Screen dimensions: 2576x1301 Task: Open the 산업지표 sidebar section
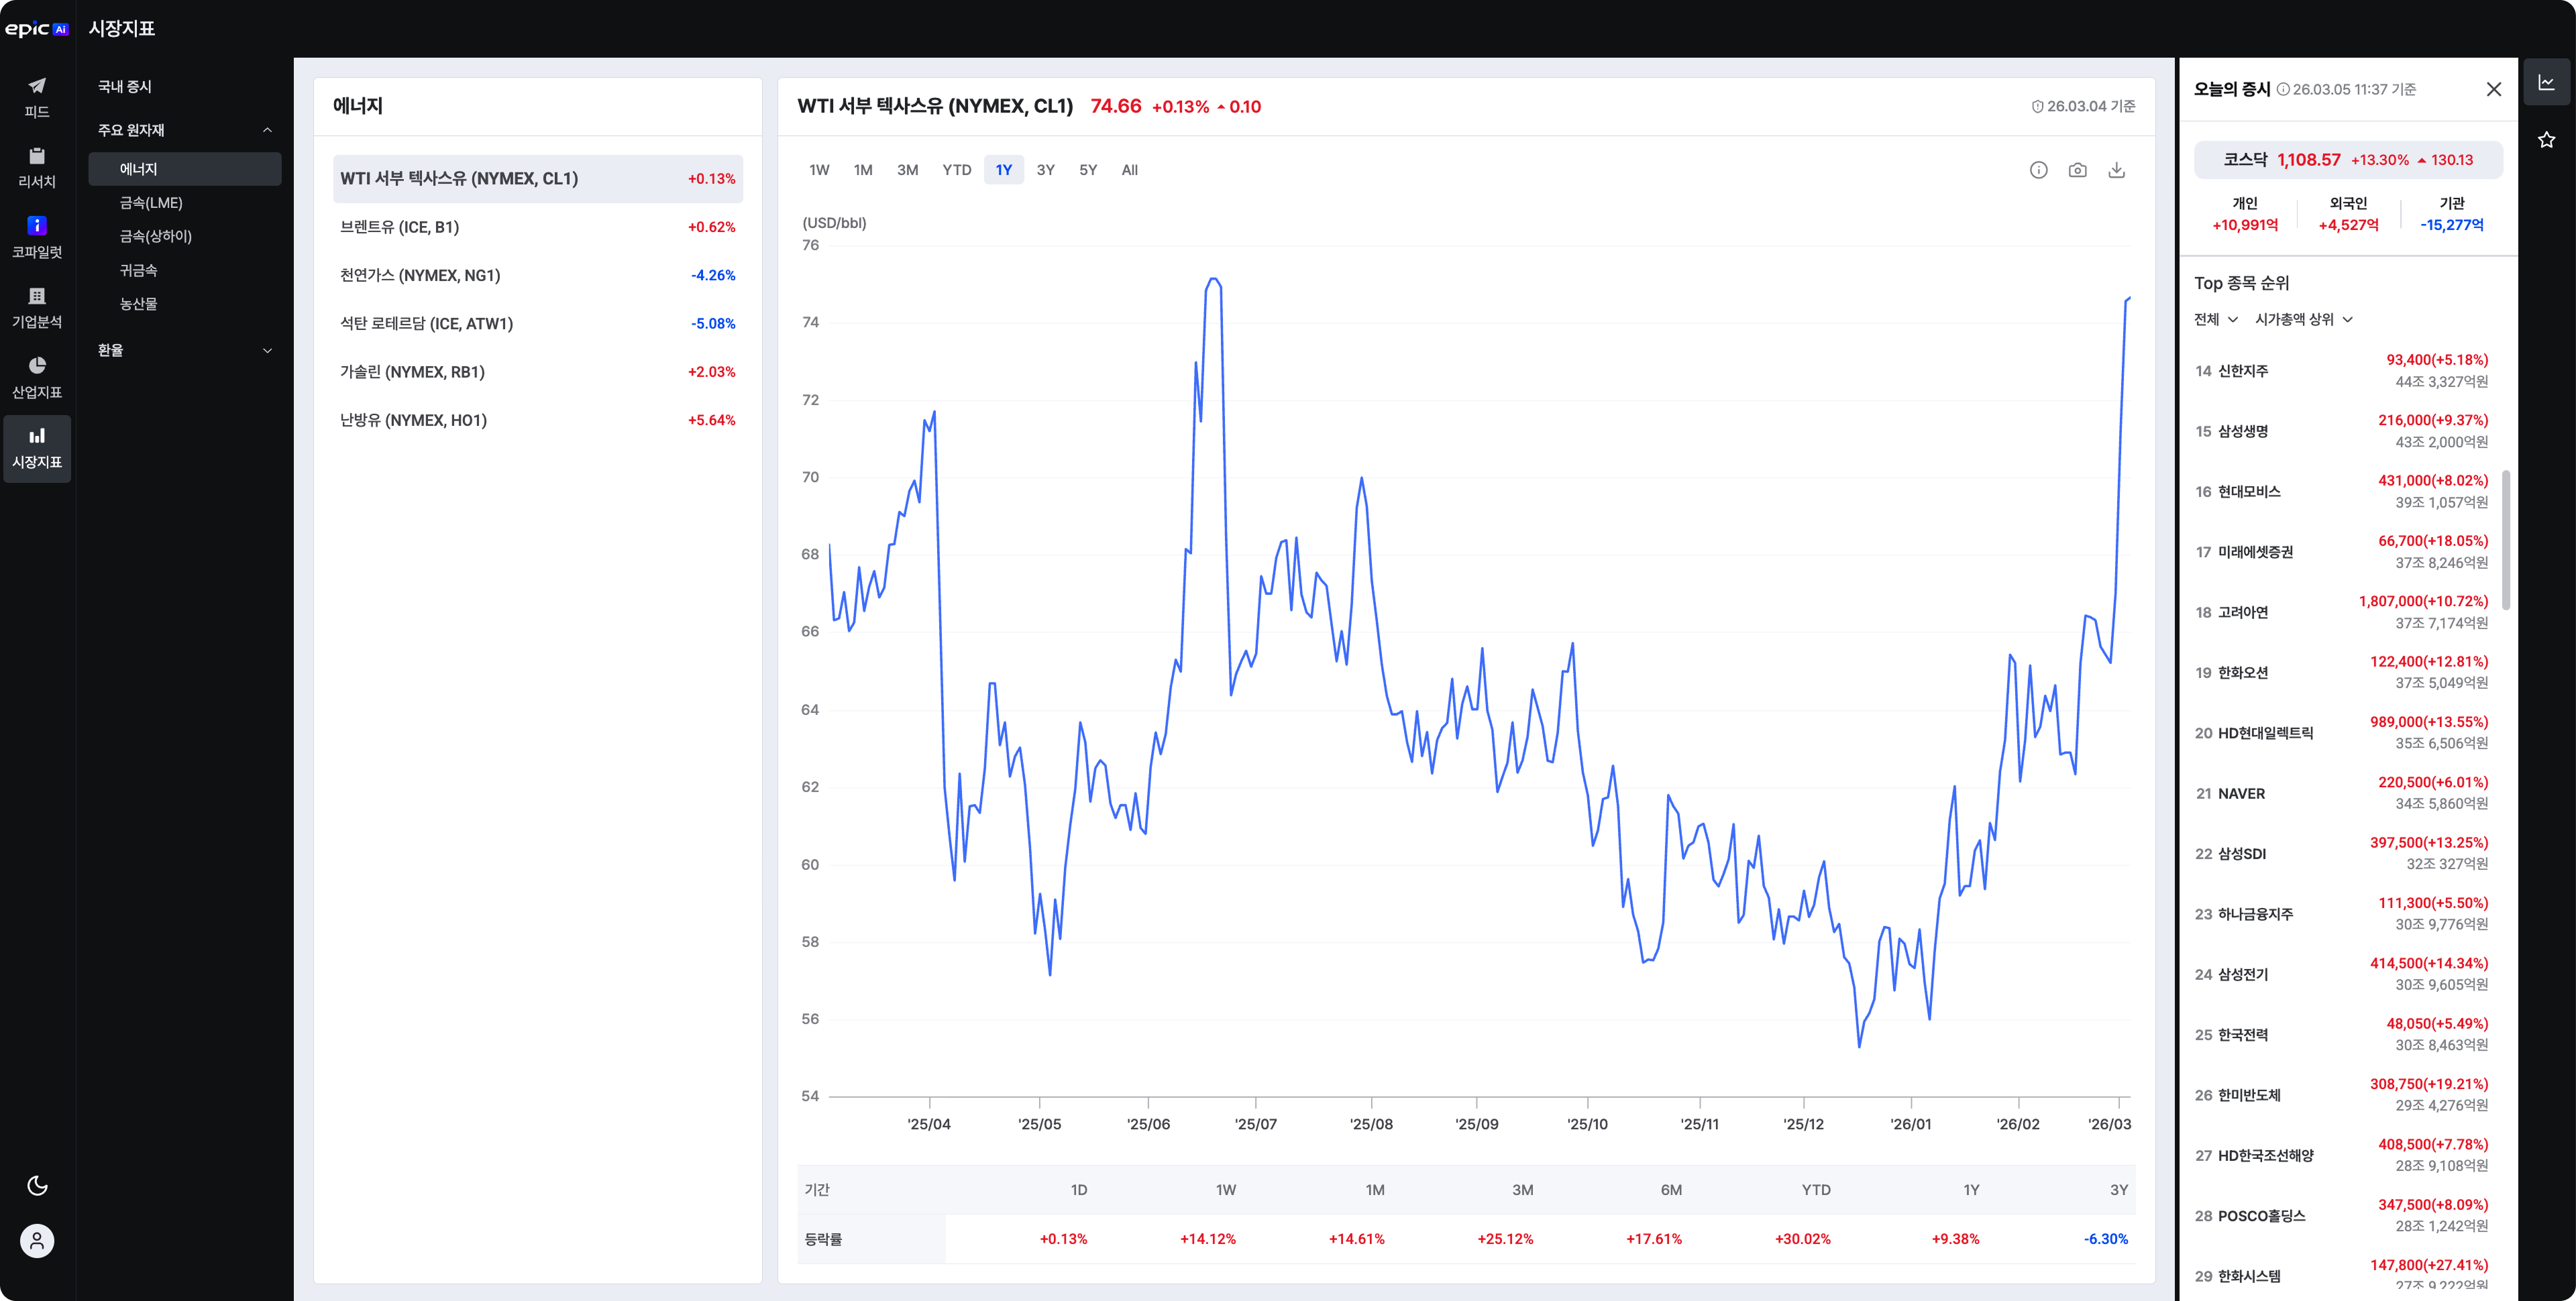coord(37,377)
